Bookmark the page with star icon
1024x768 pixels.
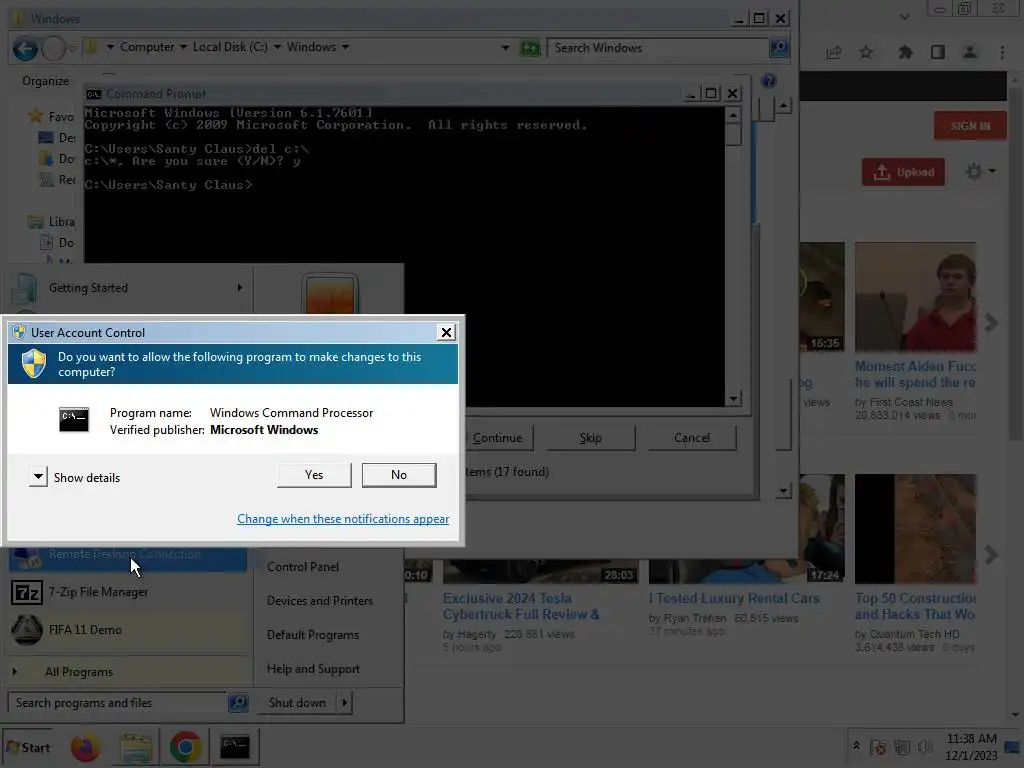[x=866, y=52]
